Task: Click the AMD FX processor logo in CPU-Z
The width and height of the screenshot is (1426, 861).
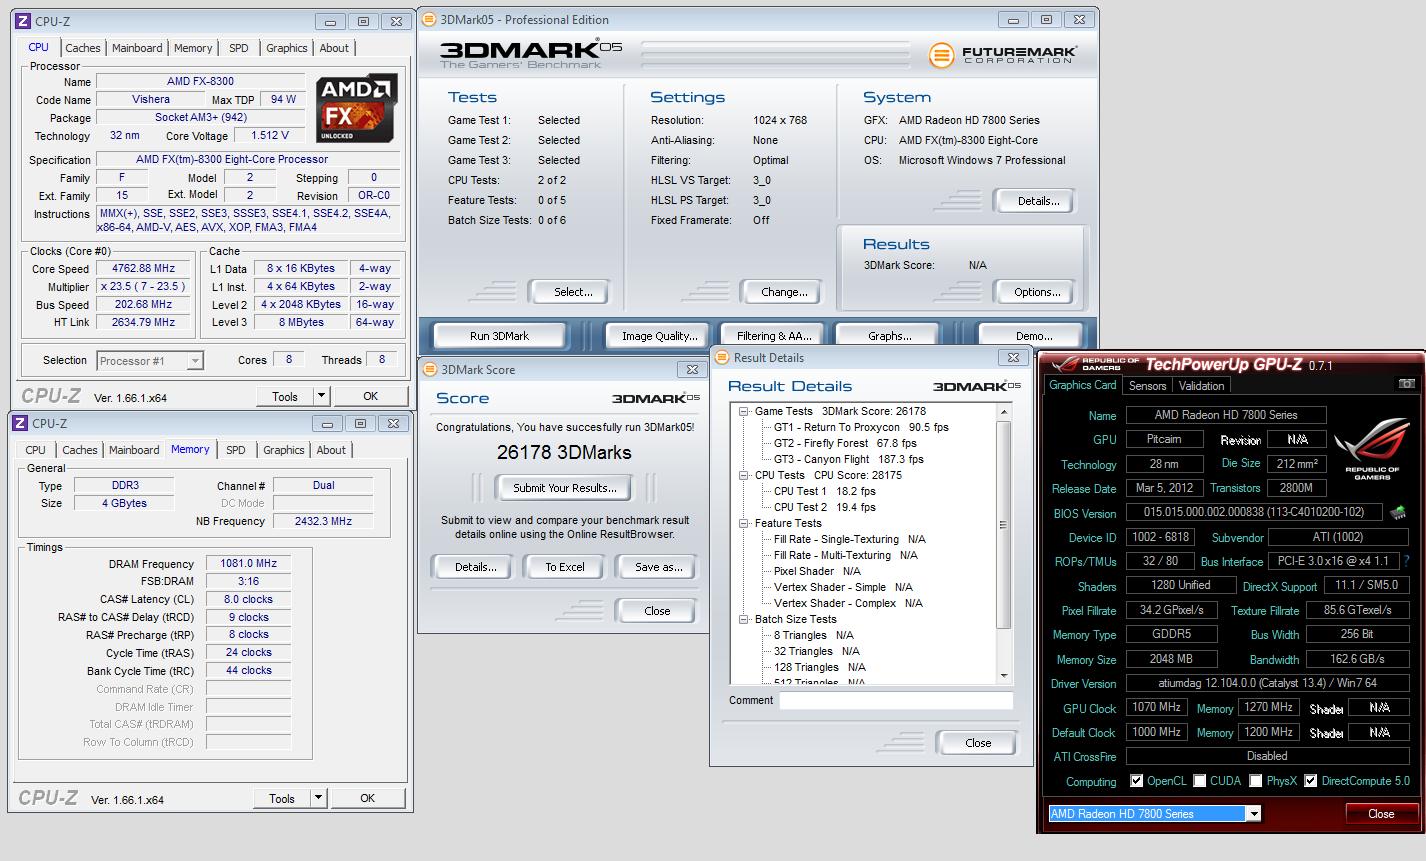Action: click(357, 108)
